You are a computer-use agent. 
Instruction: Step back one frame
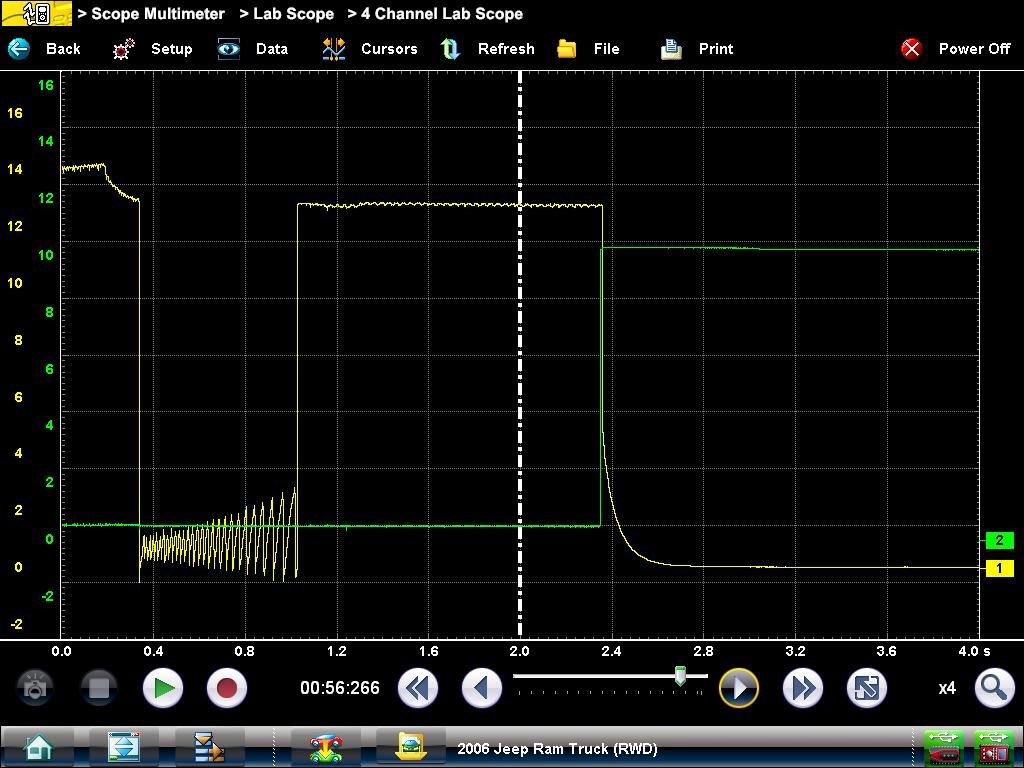[481, 688]
